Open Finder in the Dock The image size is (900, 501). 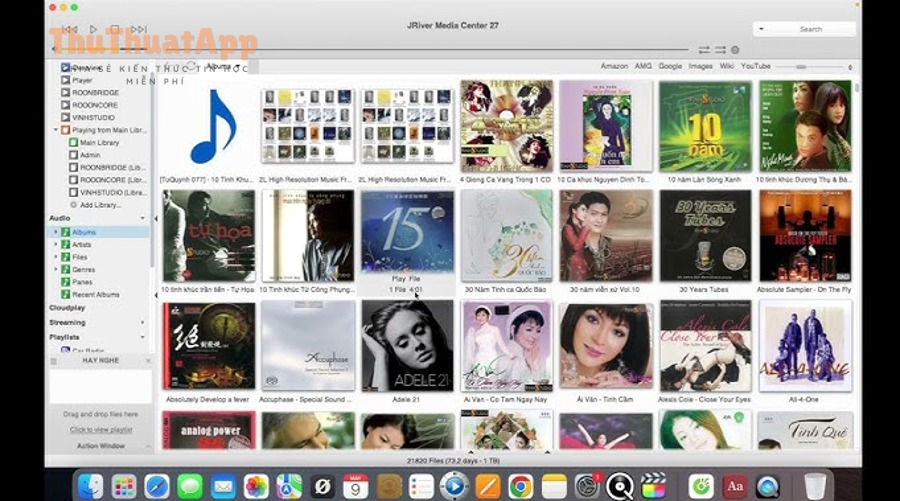click(x=90, y=487)
